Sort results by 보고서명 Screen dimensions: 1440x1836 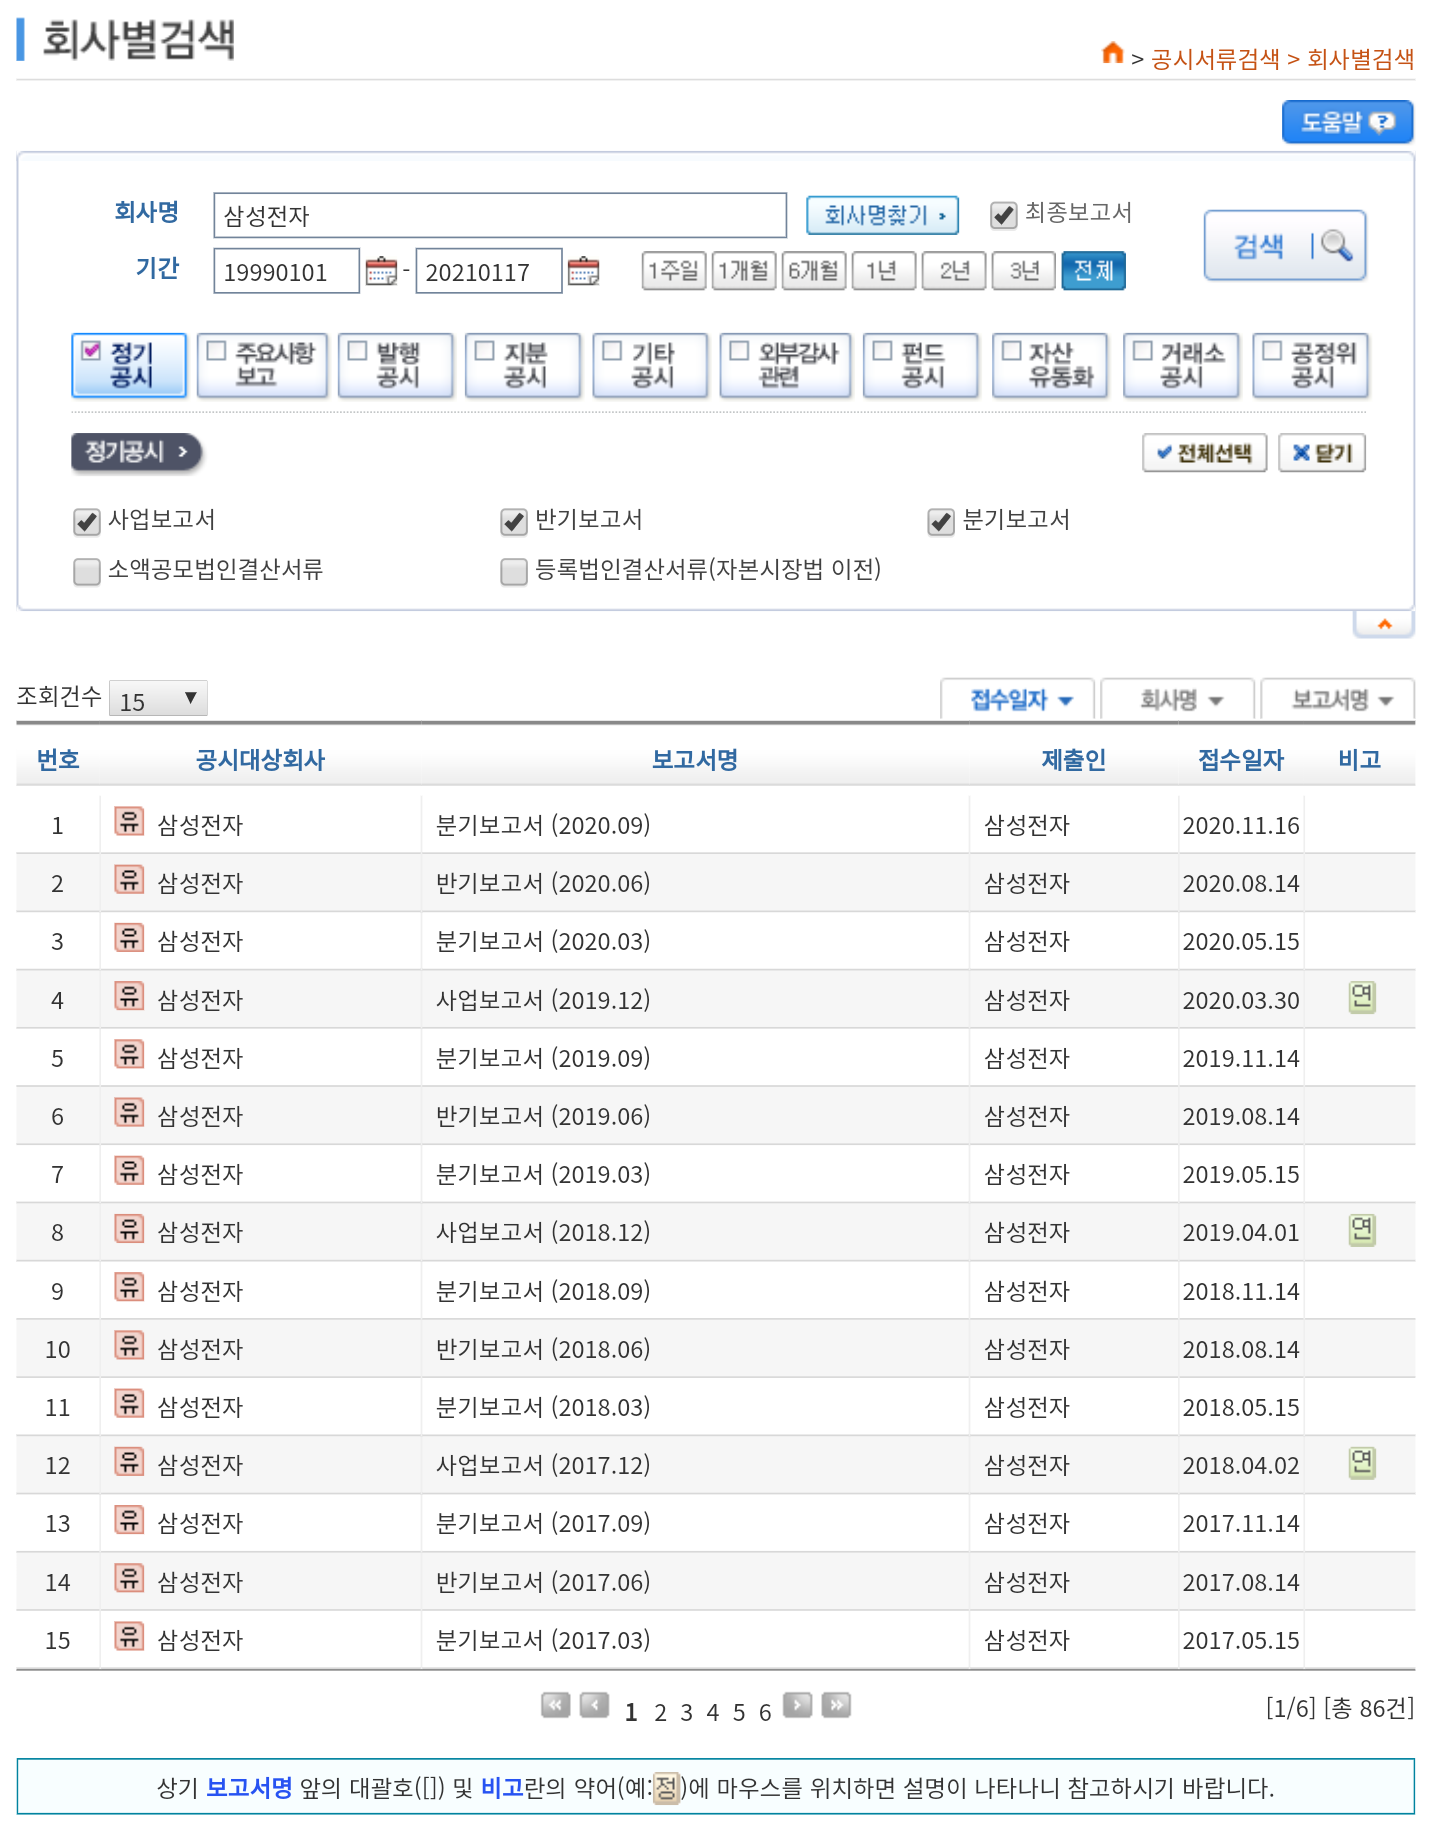1340,700
